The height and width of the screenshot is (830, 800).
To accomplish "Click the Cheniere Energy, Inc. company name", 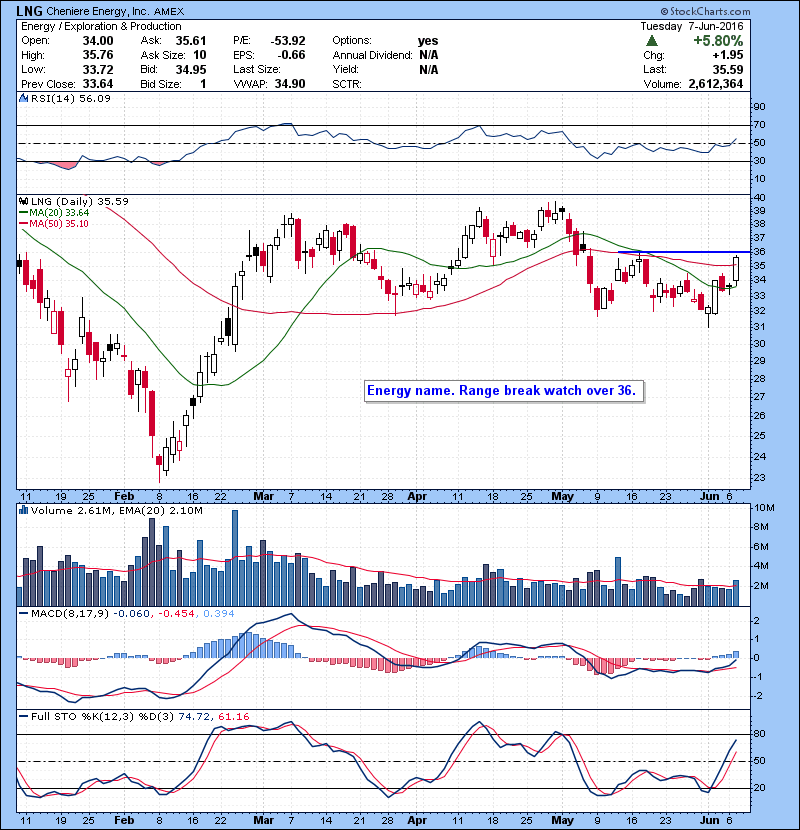I will point(98,11).
